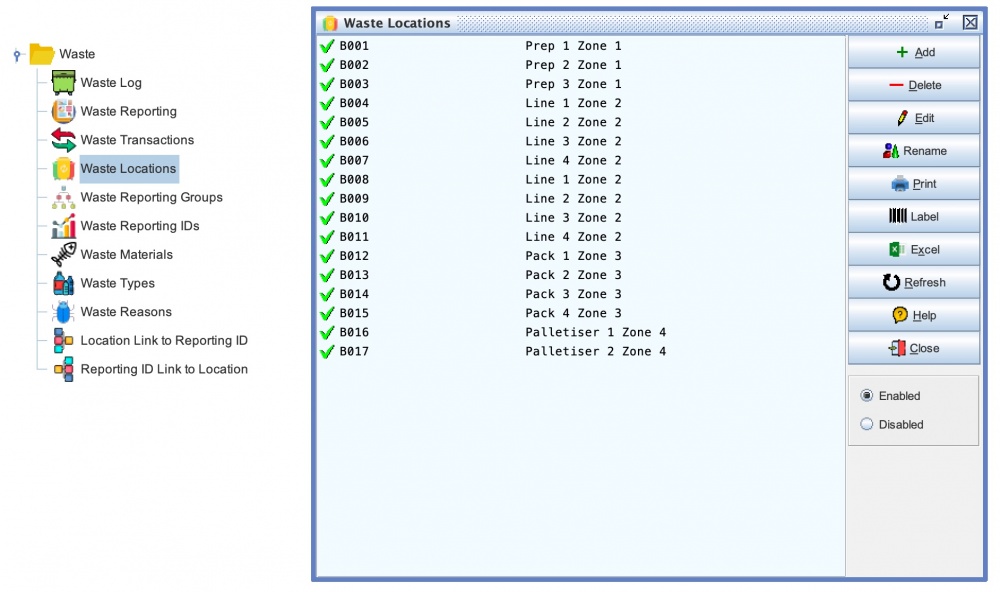1000x592 pixels.
Task: Click the Waste Reasons bug icon
Action: tap(64, 312)
